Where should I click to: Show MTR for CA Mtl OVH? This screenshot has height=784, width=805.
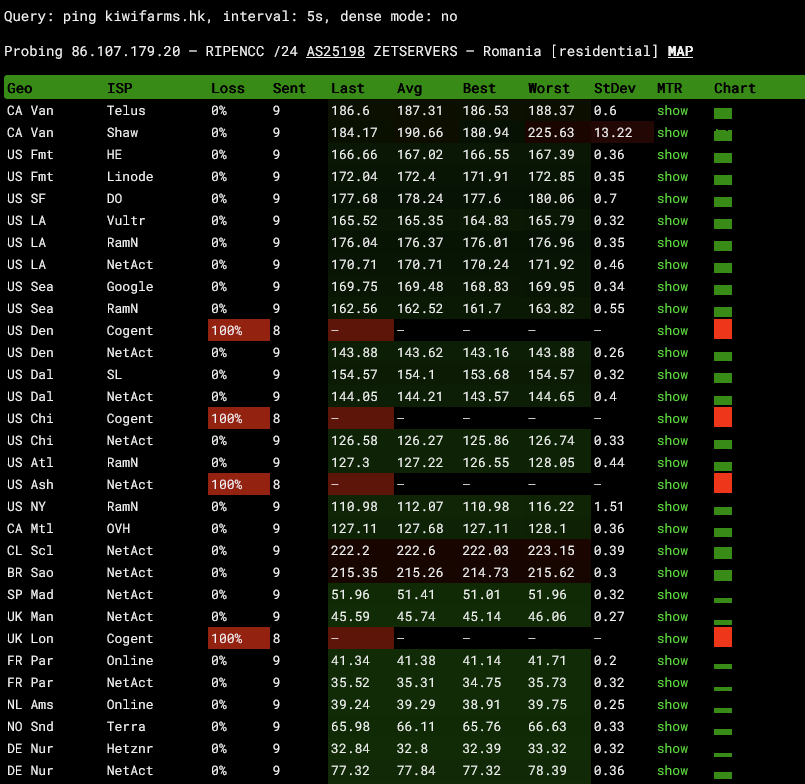click(x=673, y=529)
